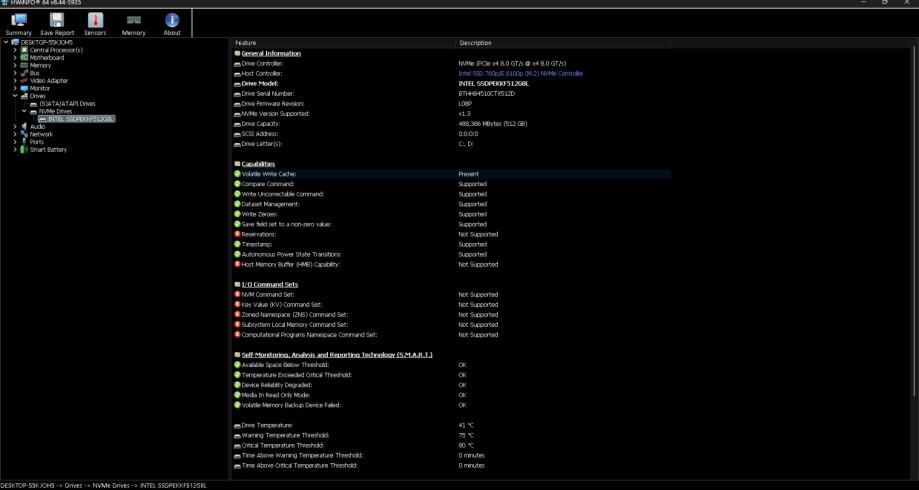Select the Video Adapter tree item
The height and width of the screenshot is (490, 919).
pos(49,80)
